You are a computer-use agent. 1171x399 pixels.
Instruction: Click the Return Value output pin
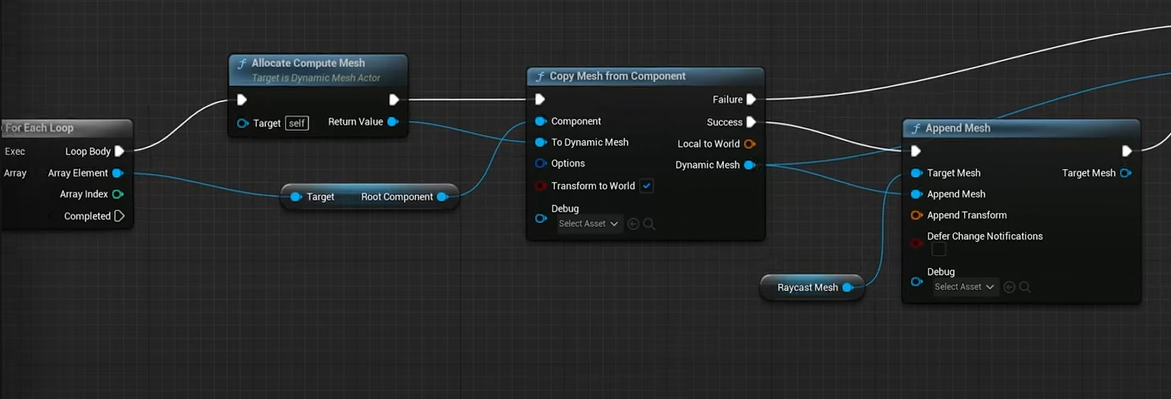pyautogui.click(x=393, y=122)
